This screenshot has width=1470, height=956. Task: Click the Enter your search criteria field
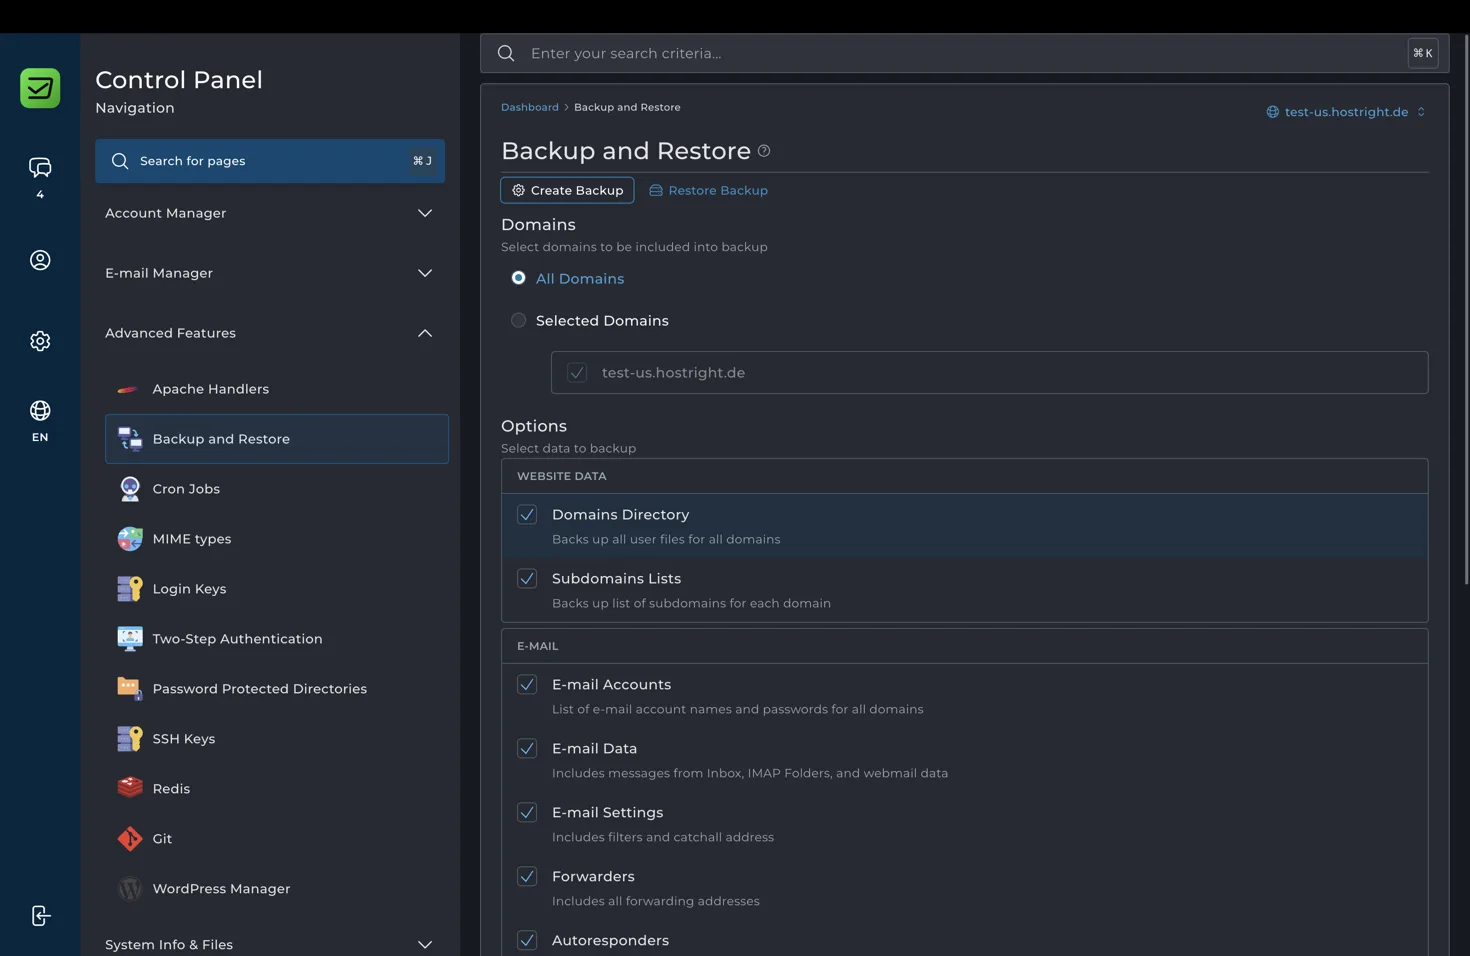pos(964,53)
